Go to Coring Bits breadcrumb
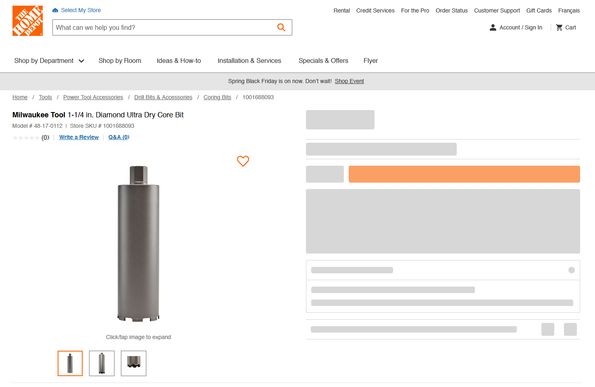The height and width of the screenshot is (387, 595). (217, 98)
